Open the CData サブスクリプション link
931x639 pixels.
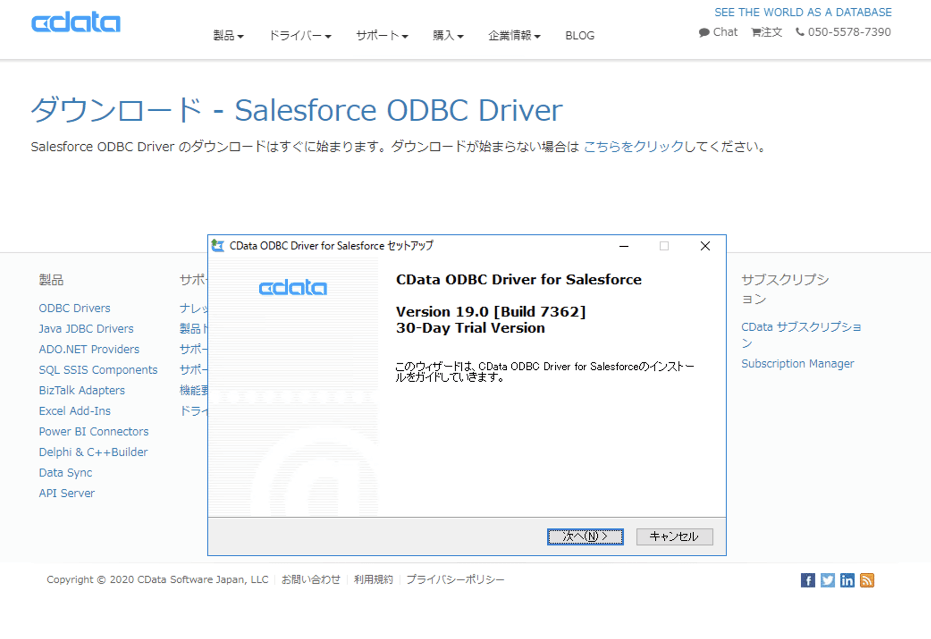pyautogui.click(x=801, y=335)
